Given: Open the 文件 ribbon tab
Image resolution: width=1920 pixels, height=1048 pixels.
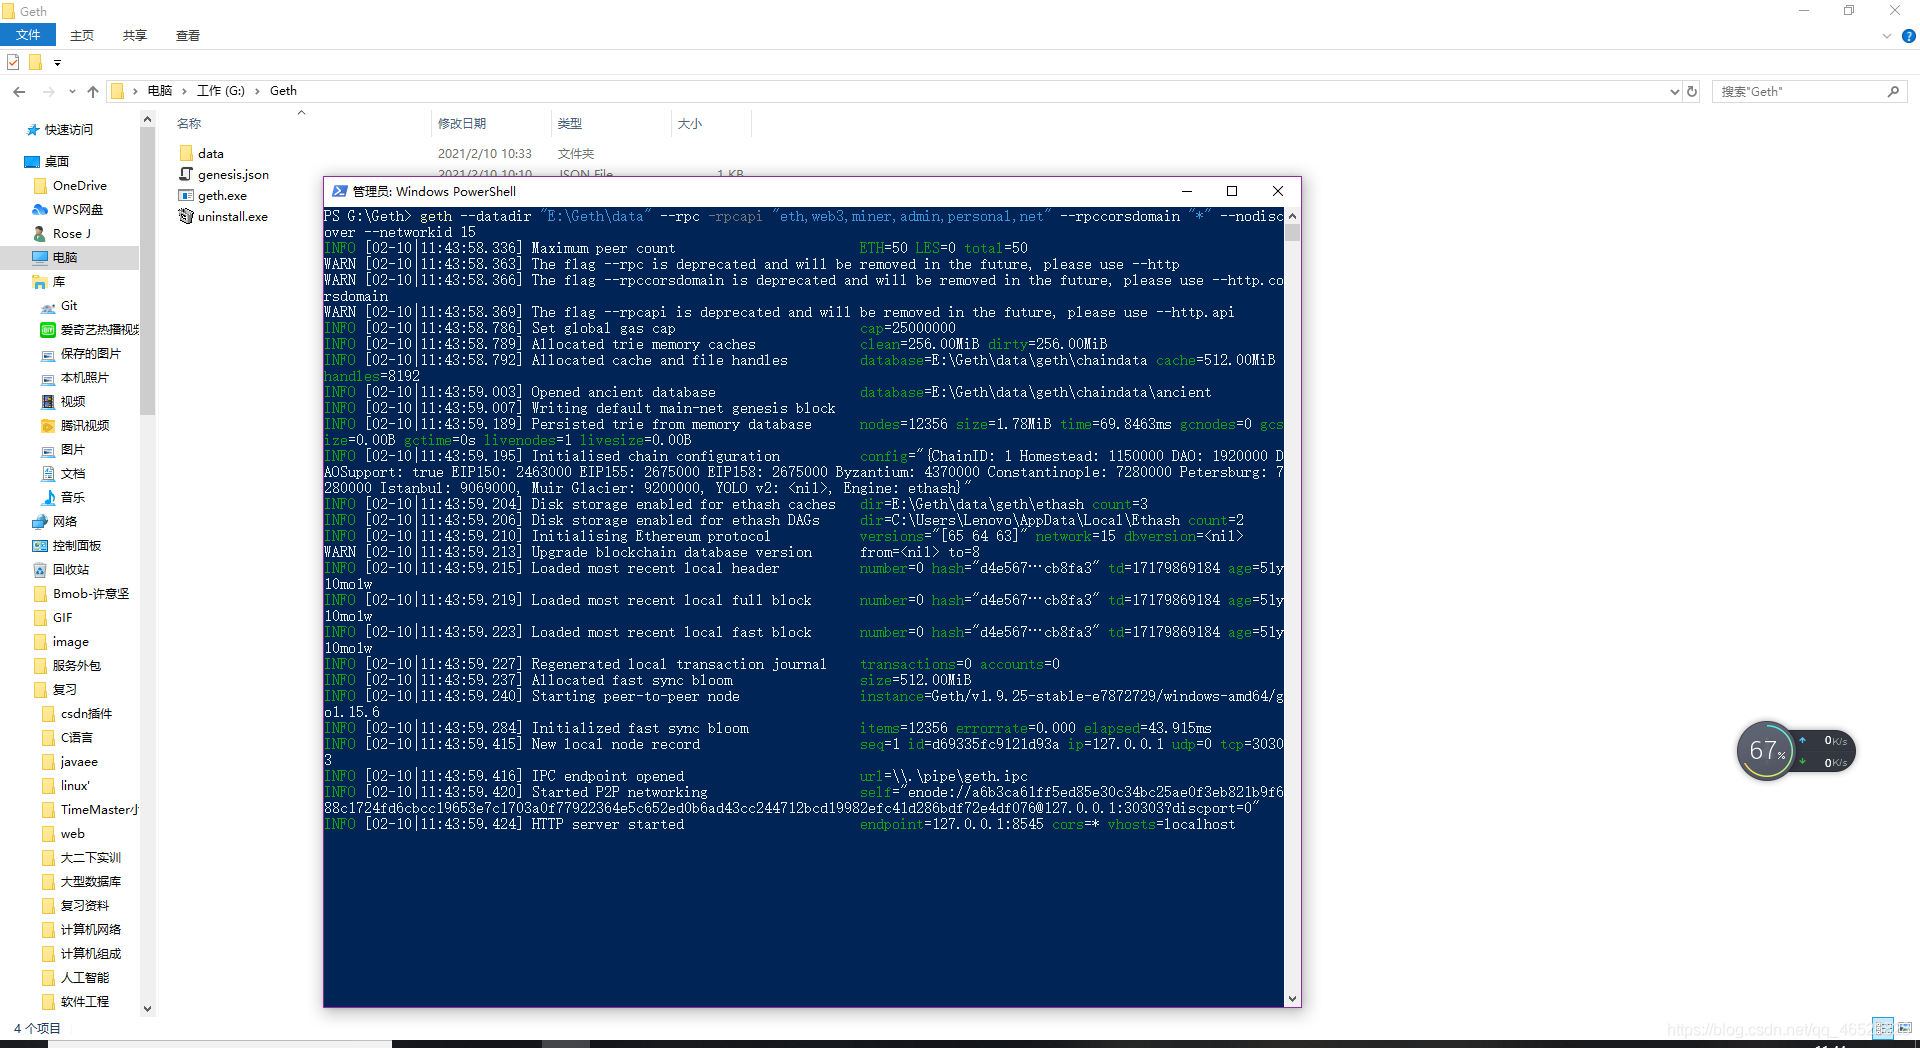Looking at the screenshot, I should coord(28,35).
